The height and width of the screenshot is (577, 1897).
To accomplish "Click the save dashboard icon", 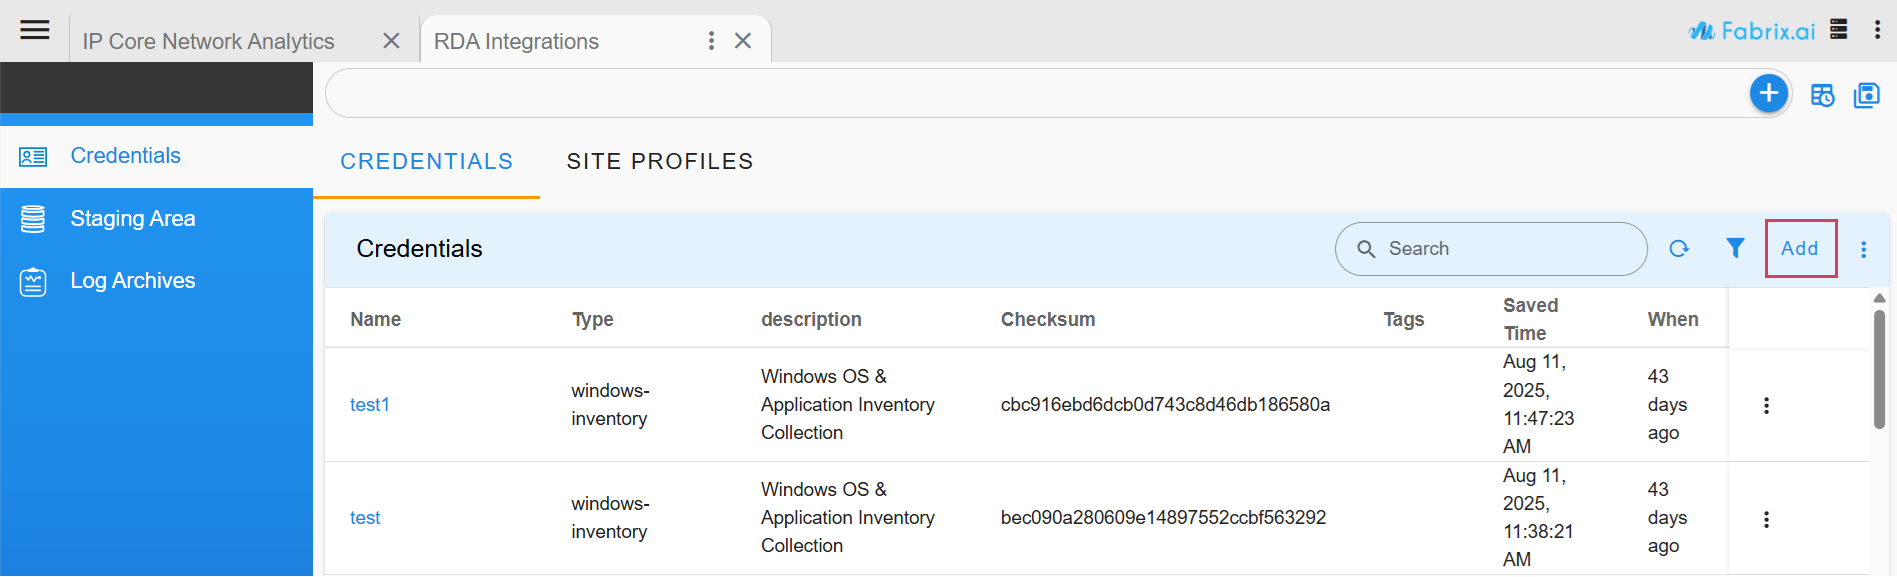I will pyautogui.click(x=1867, y=95).
